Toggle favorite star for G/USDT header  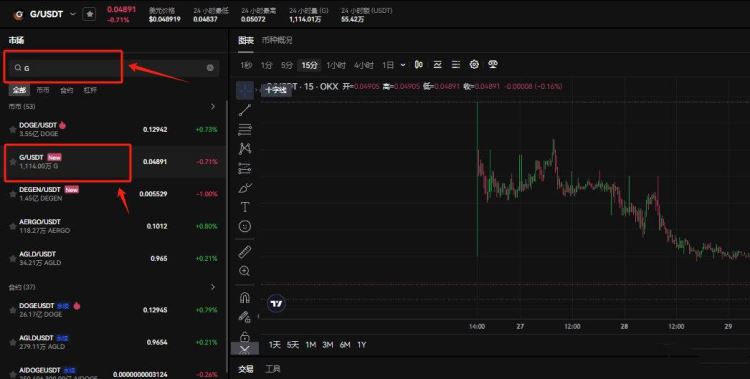tap(89, 14)
